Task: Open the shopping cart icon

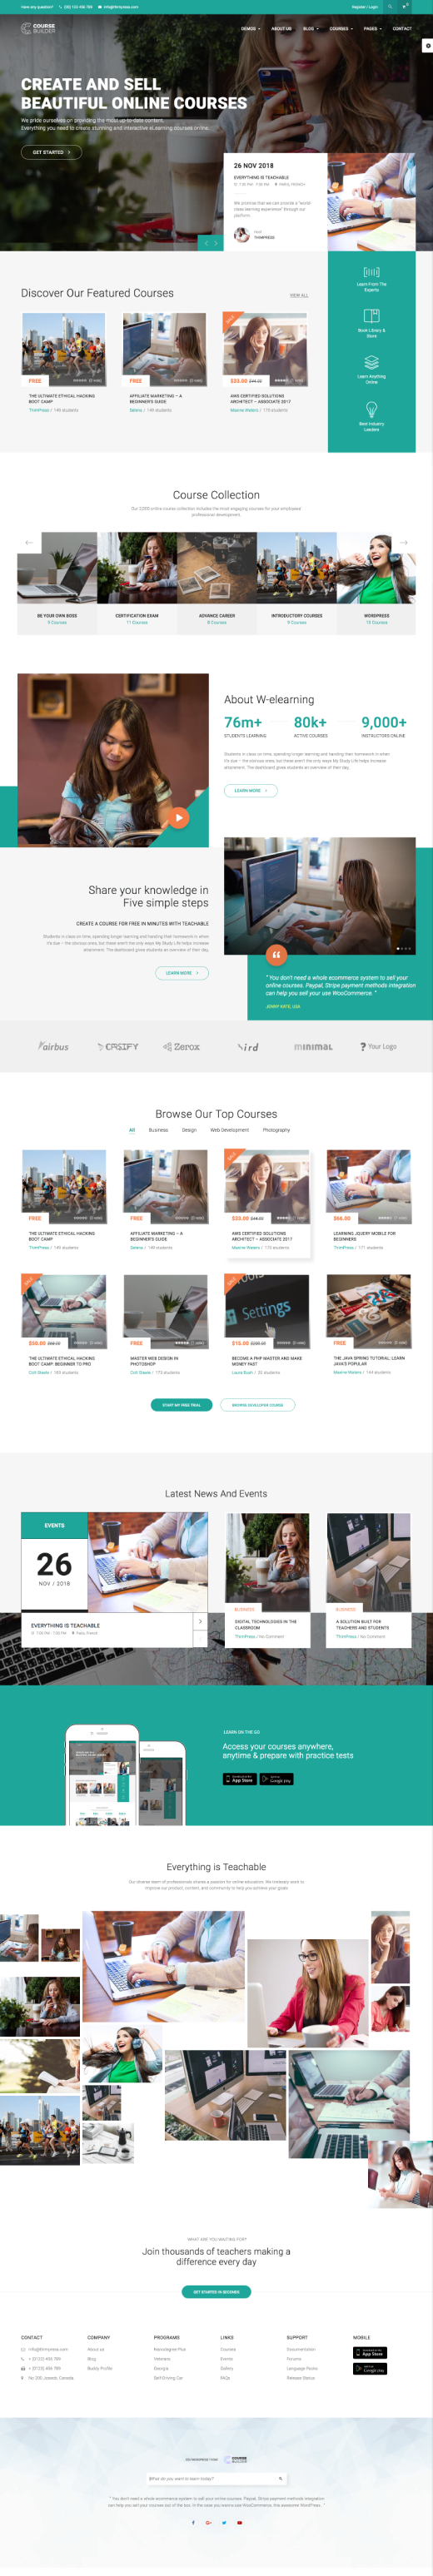Action: [x=404, y=6]
